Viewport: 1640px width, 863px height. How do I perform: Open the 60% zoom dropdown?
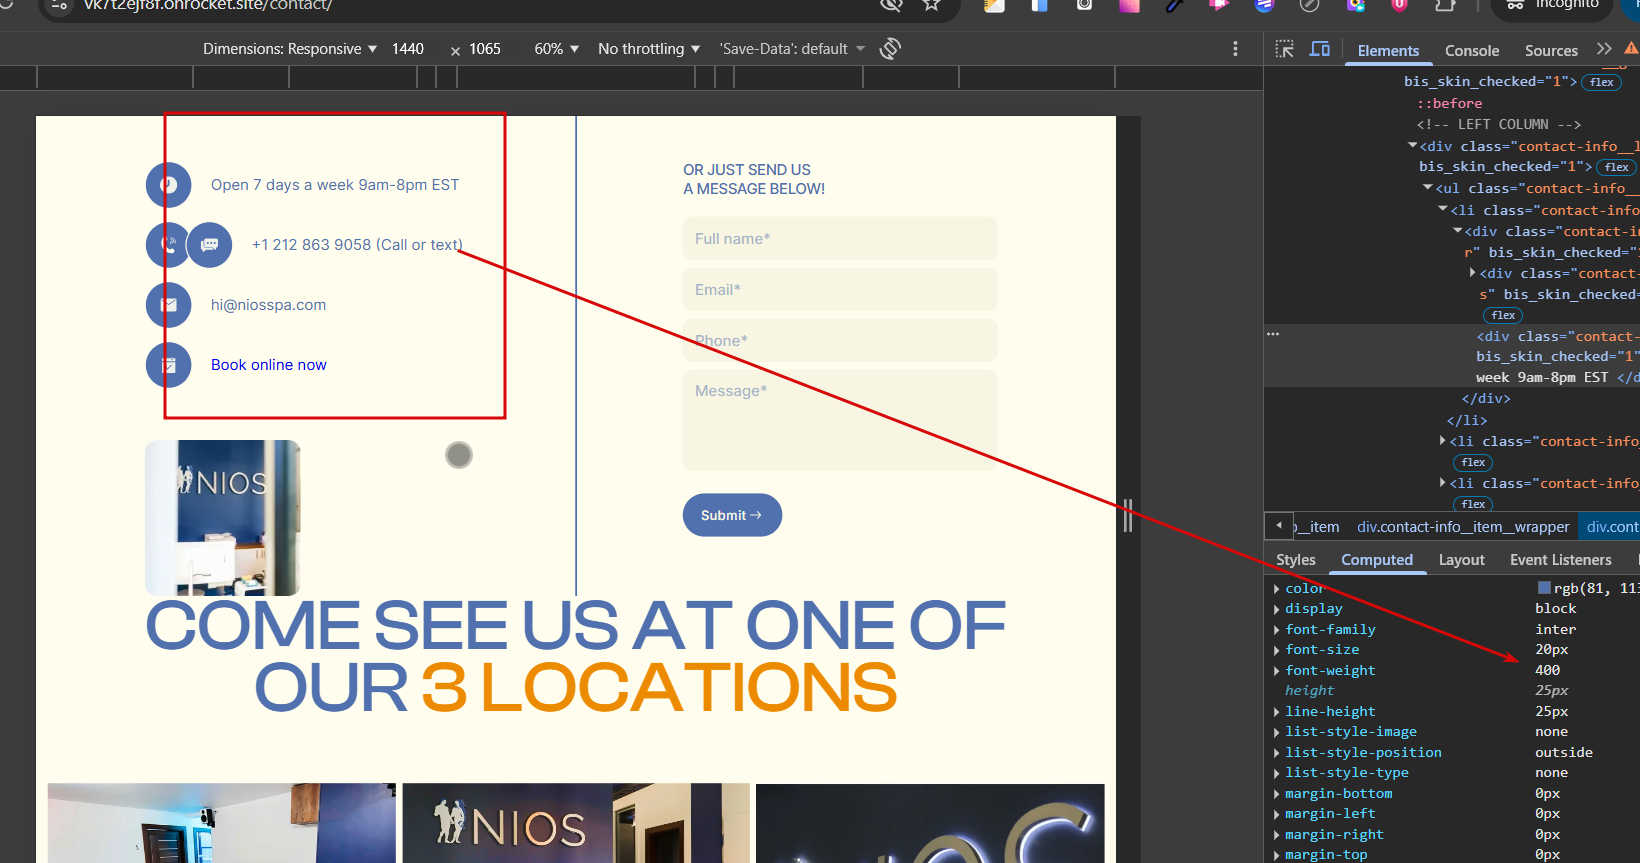click(557, 49)
